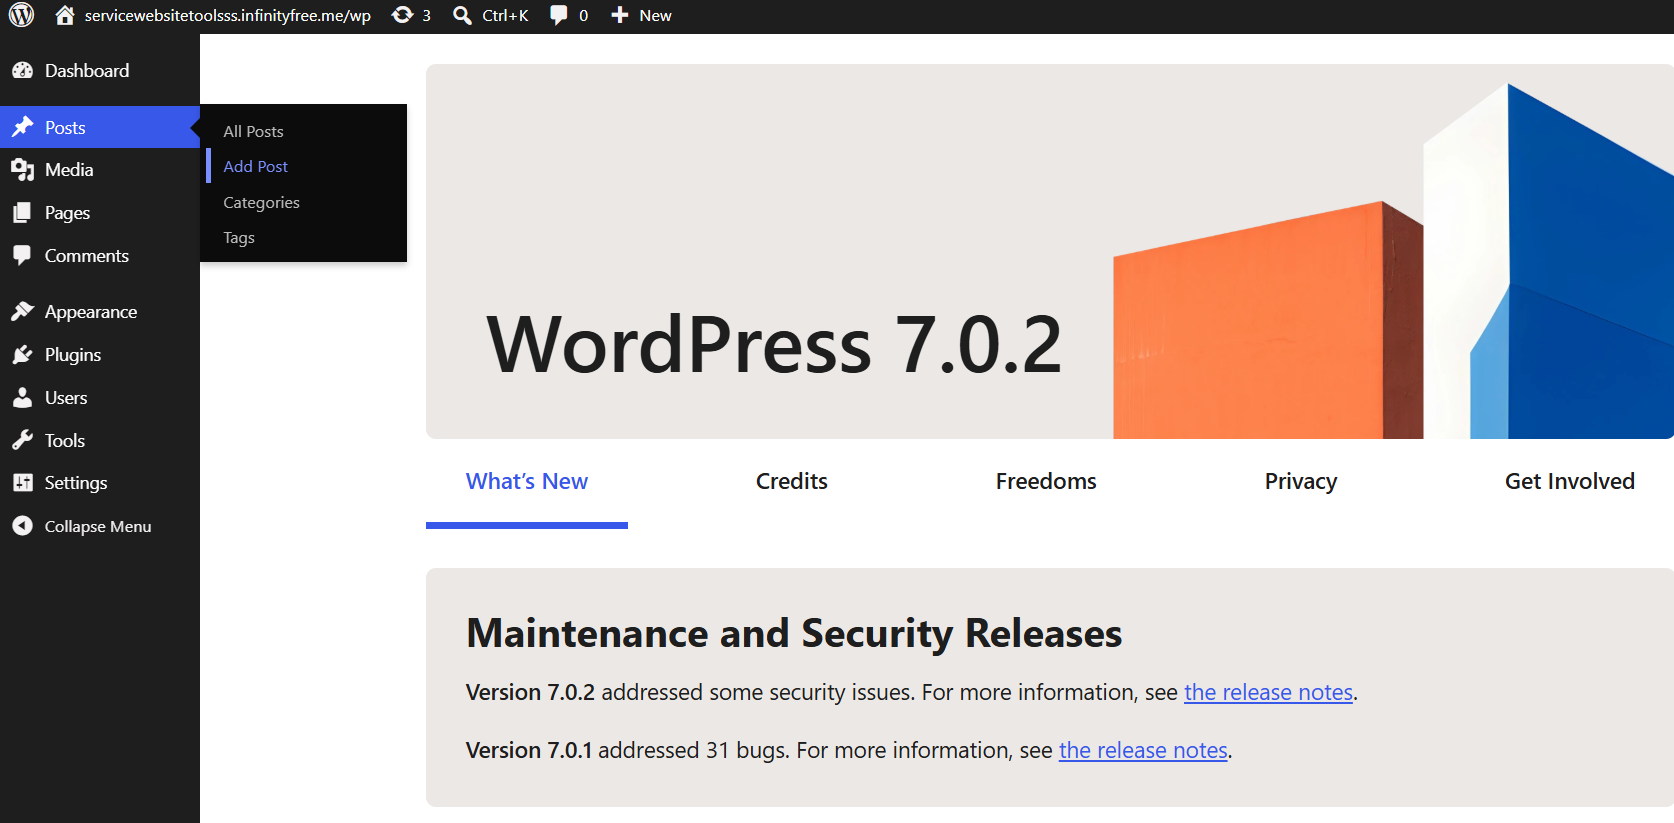Open Categories in the Posts submenu

click(x=261, y=202)
